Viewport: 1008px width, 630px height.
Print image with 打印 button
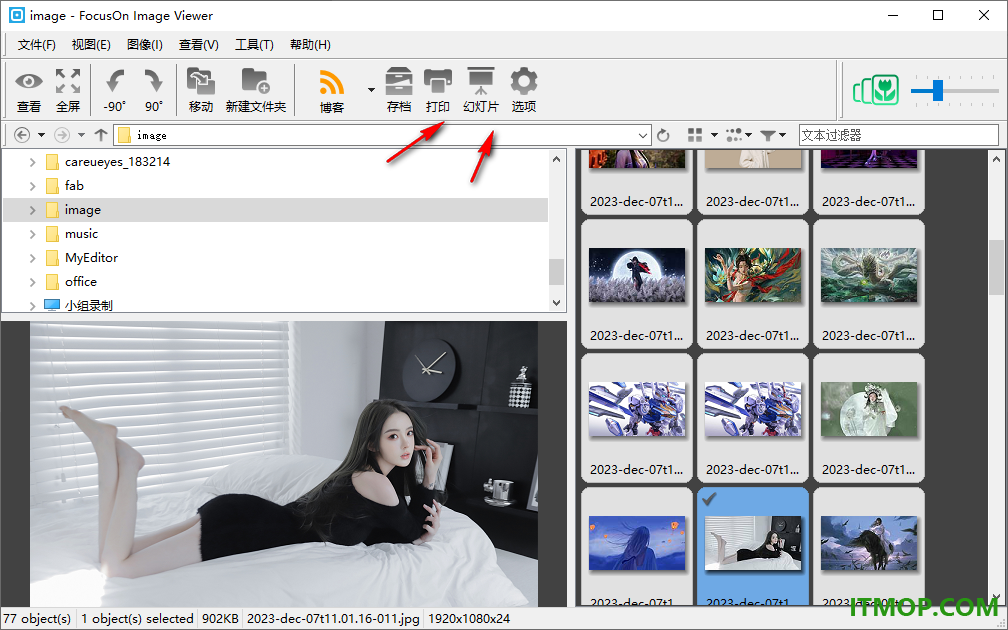coord(438,90)
